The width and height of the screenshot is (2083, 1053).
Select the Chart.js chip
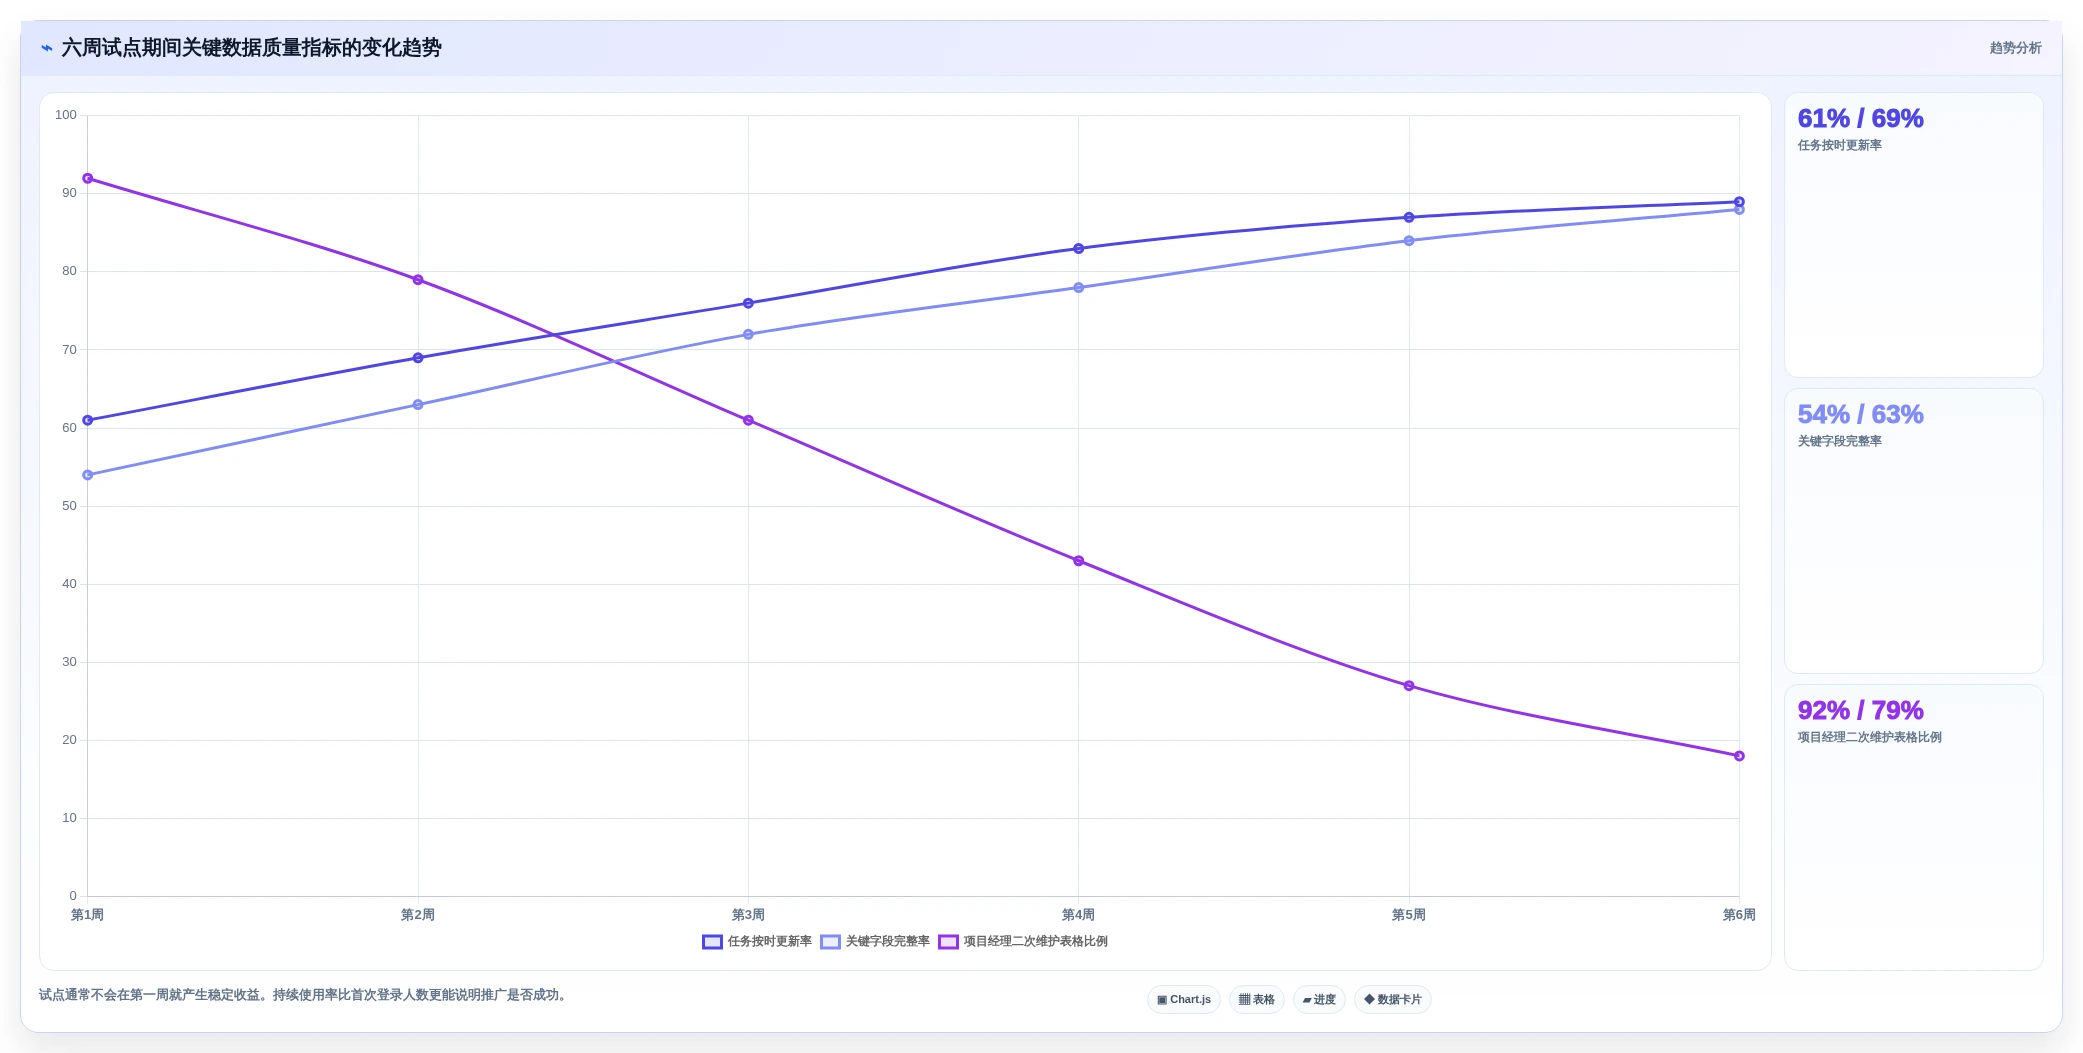1183,1000
